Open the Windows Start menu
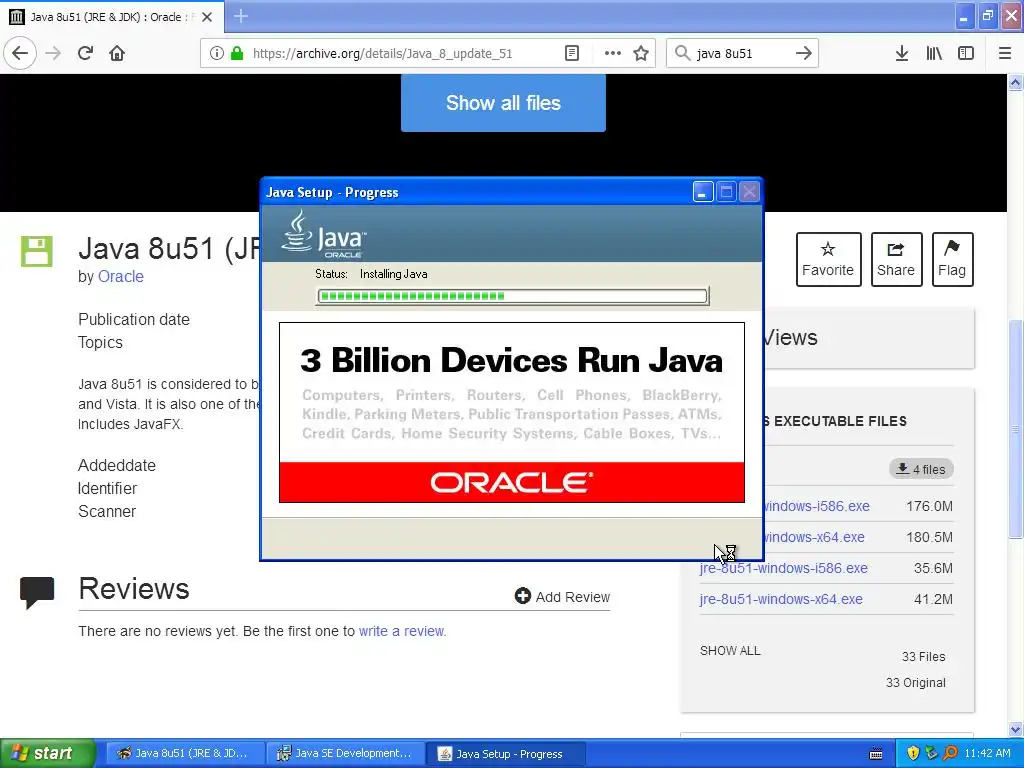The image size is (1024, 768). tap(47, 753)
